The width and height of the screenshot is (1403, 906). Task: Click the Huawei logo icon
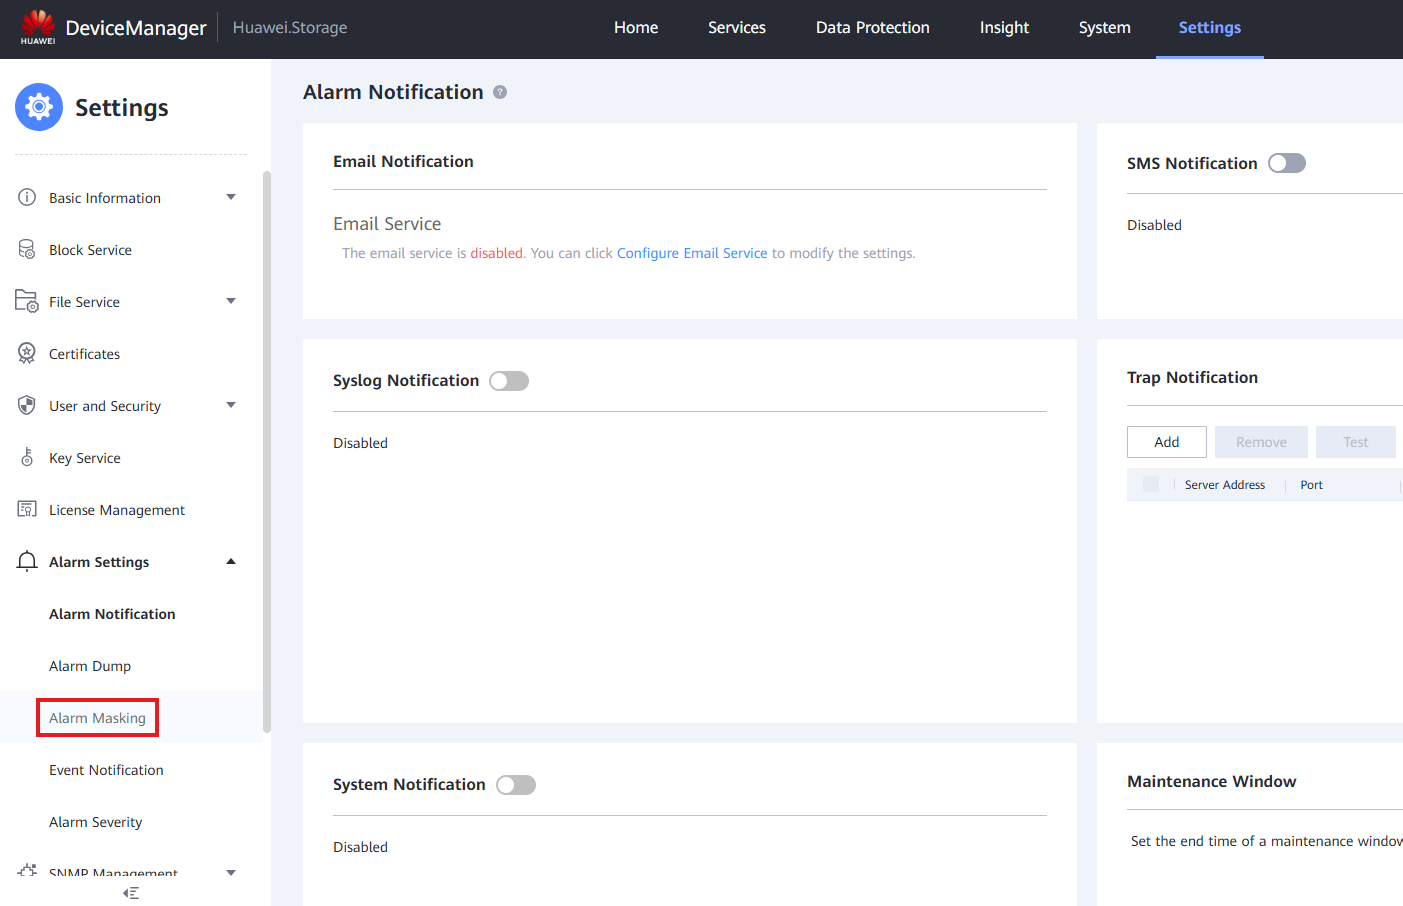(38, 27)
